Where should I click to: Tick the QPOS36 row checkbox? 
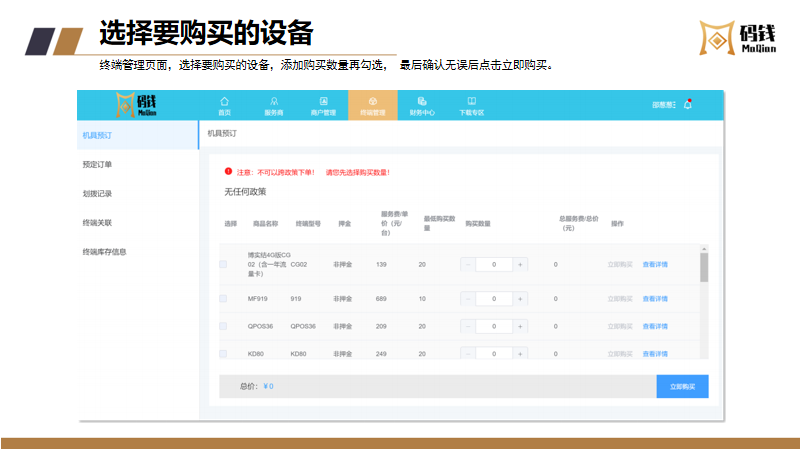point(223,326)
